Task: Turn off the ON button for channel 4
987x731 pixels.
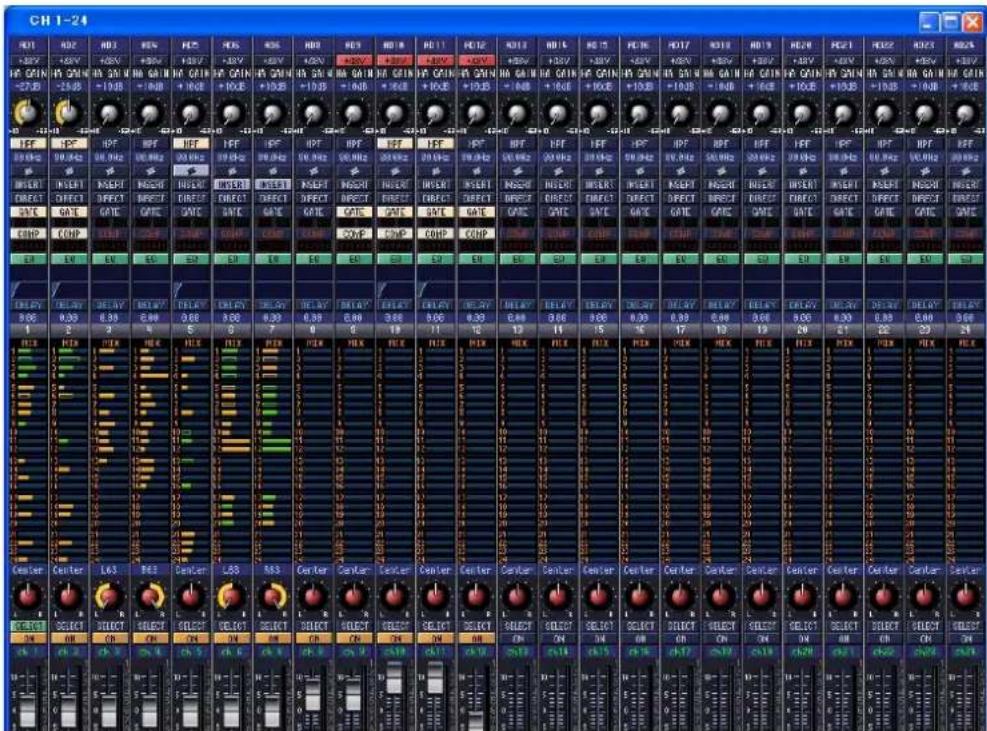Action: (x=150, y=638)
